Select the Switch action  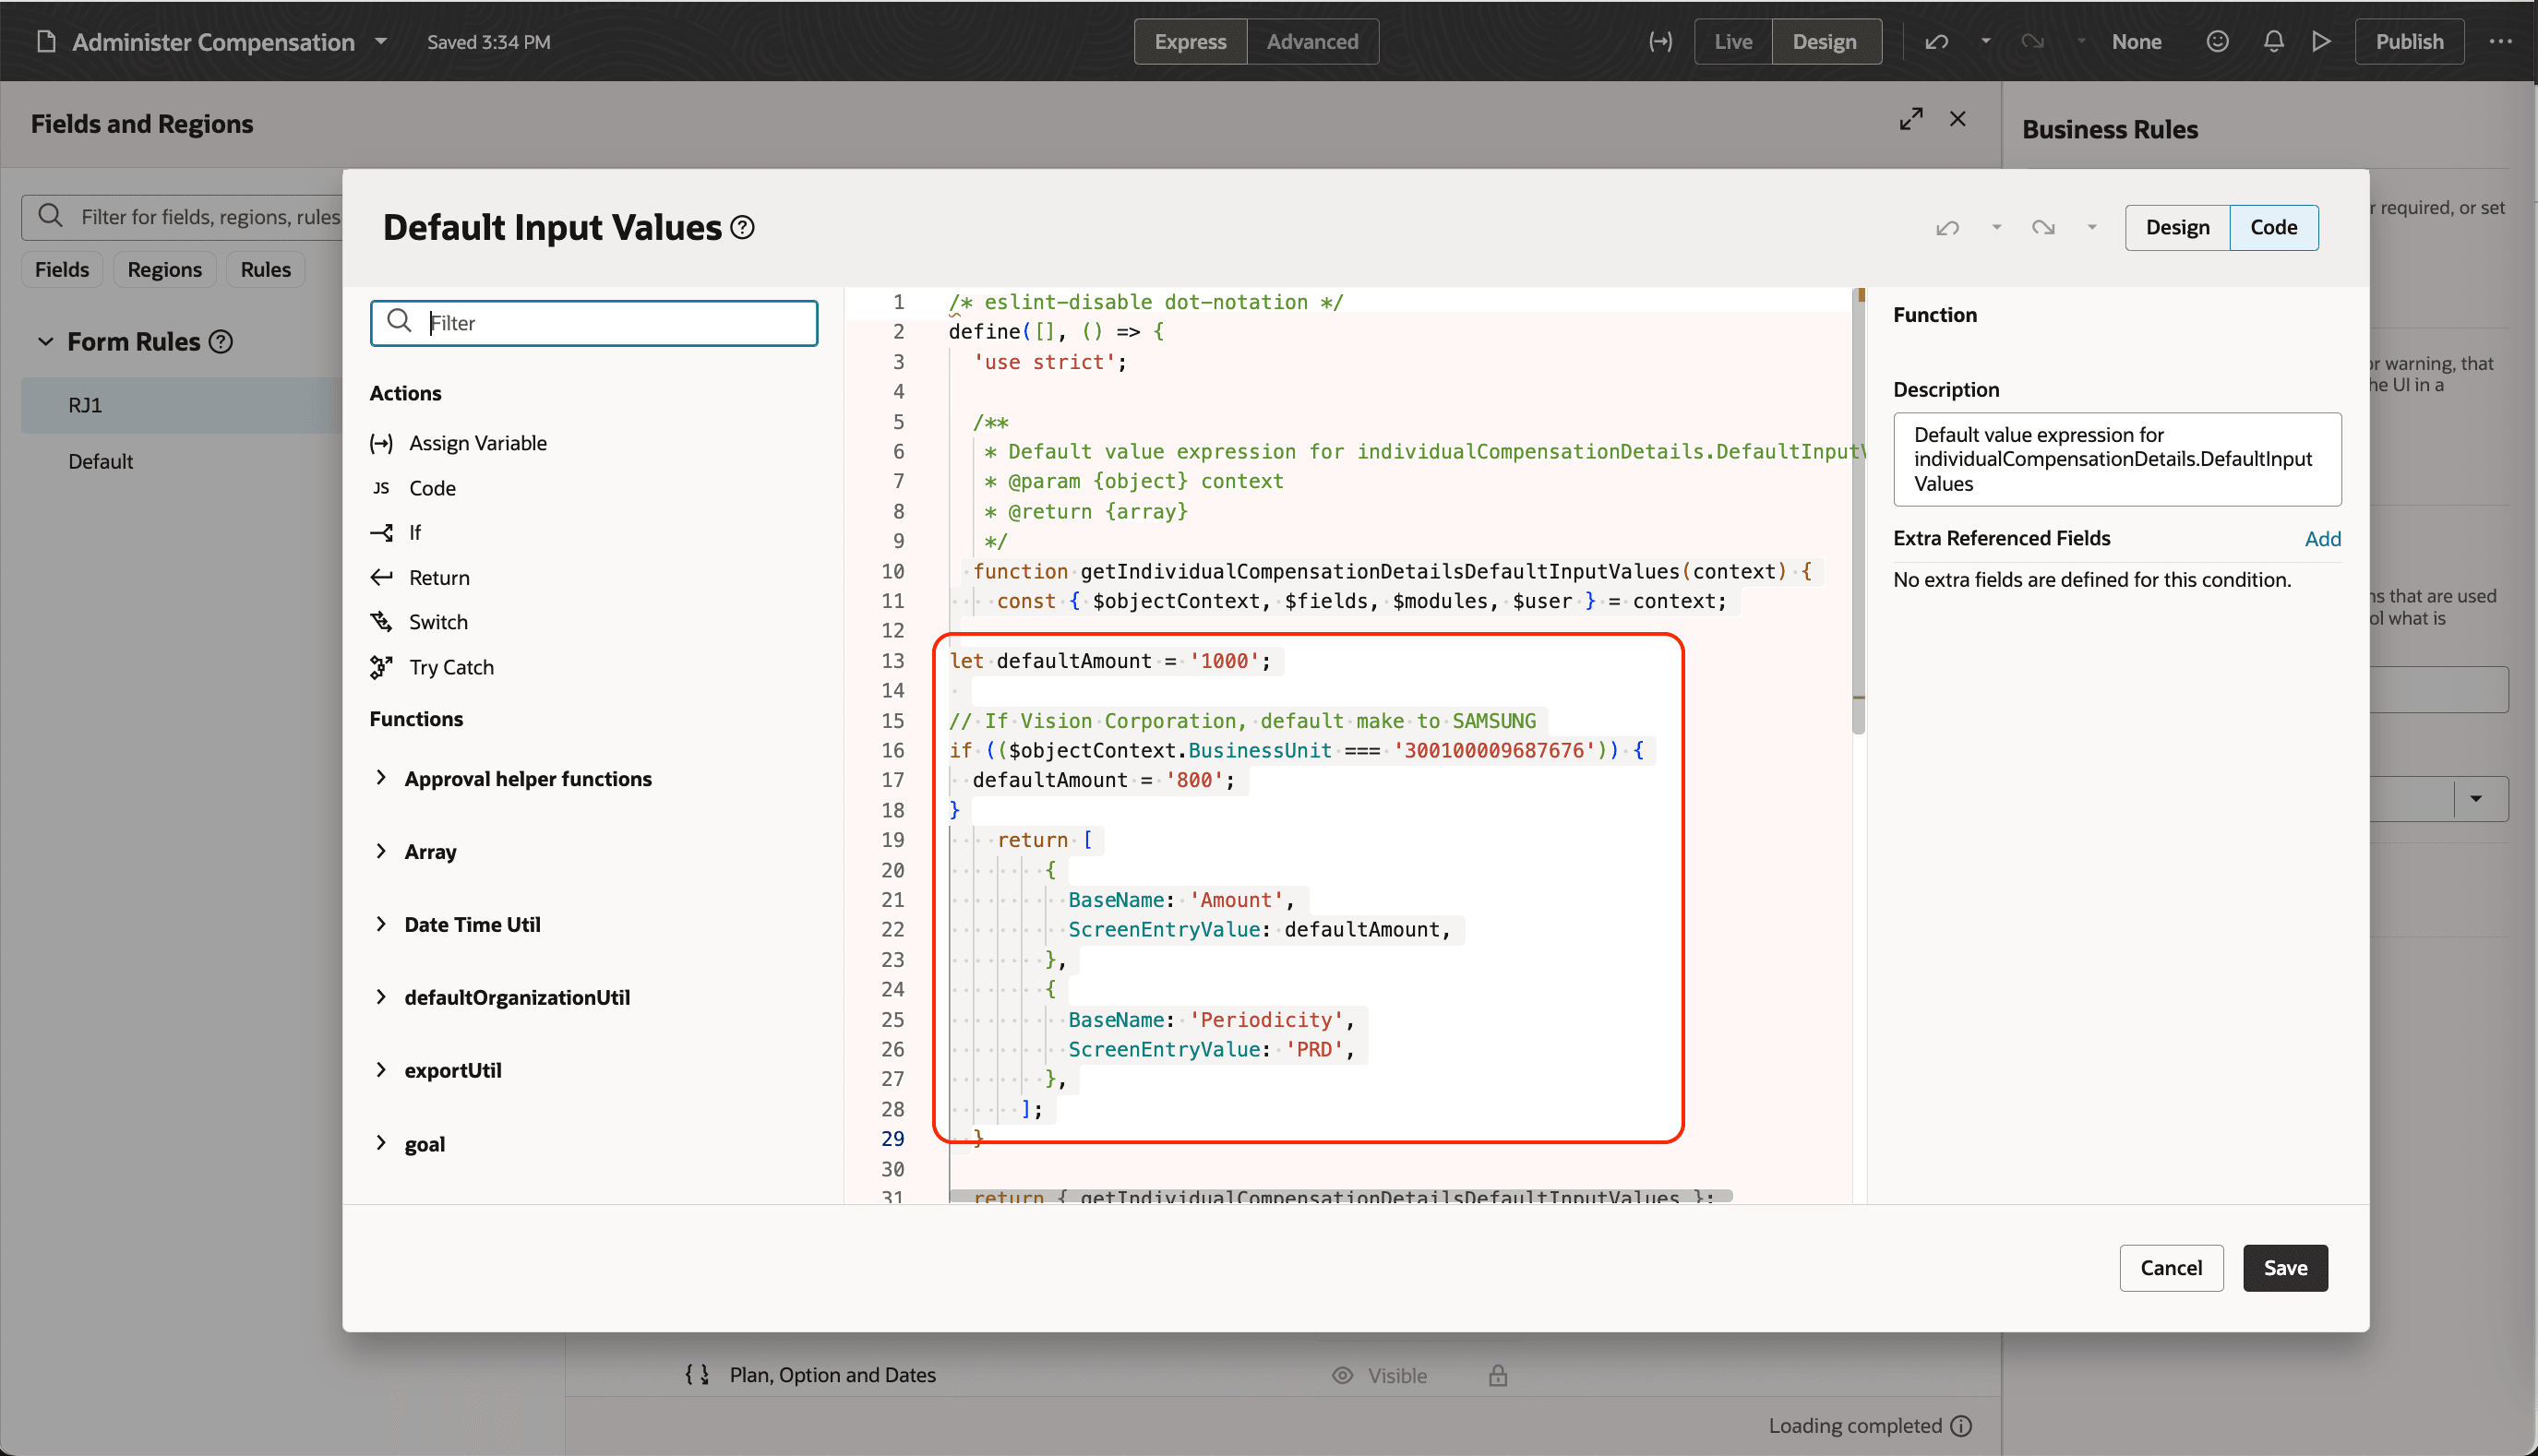click(438, 621)
